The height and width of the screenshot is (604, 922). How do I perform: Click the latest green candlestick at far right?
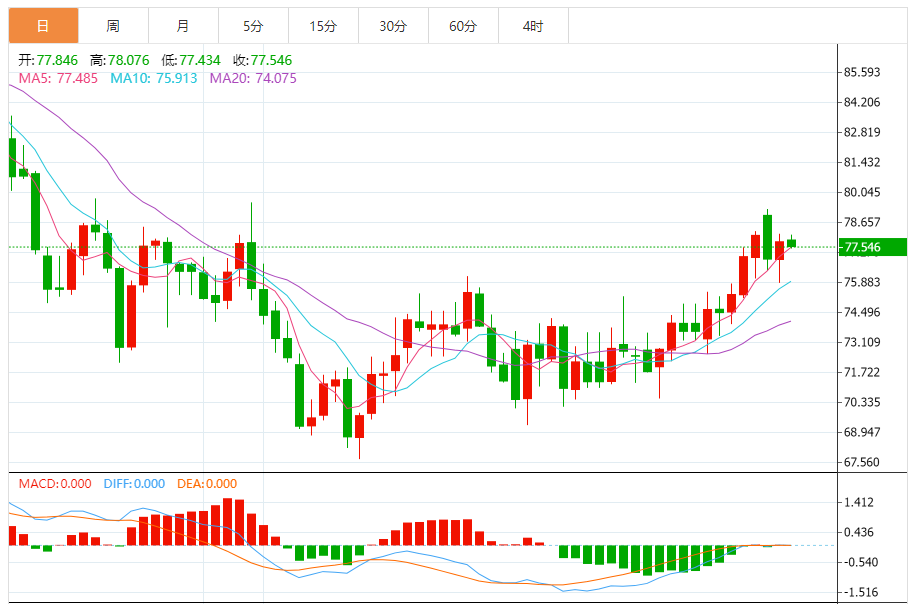791,243
